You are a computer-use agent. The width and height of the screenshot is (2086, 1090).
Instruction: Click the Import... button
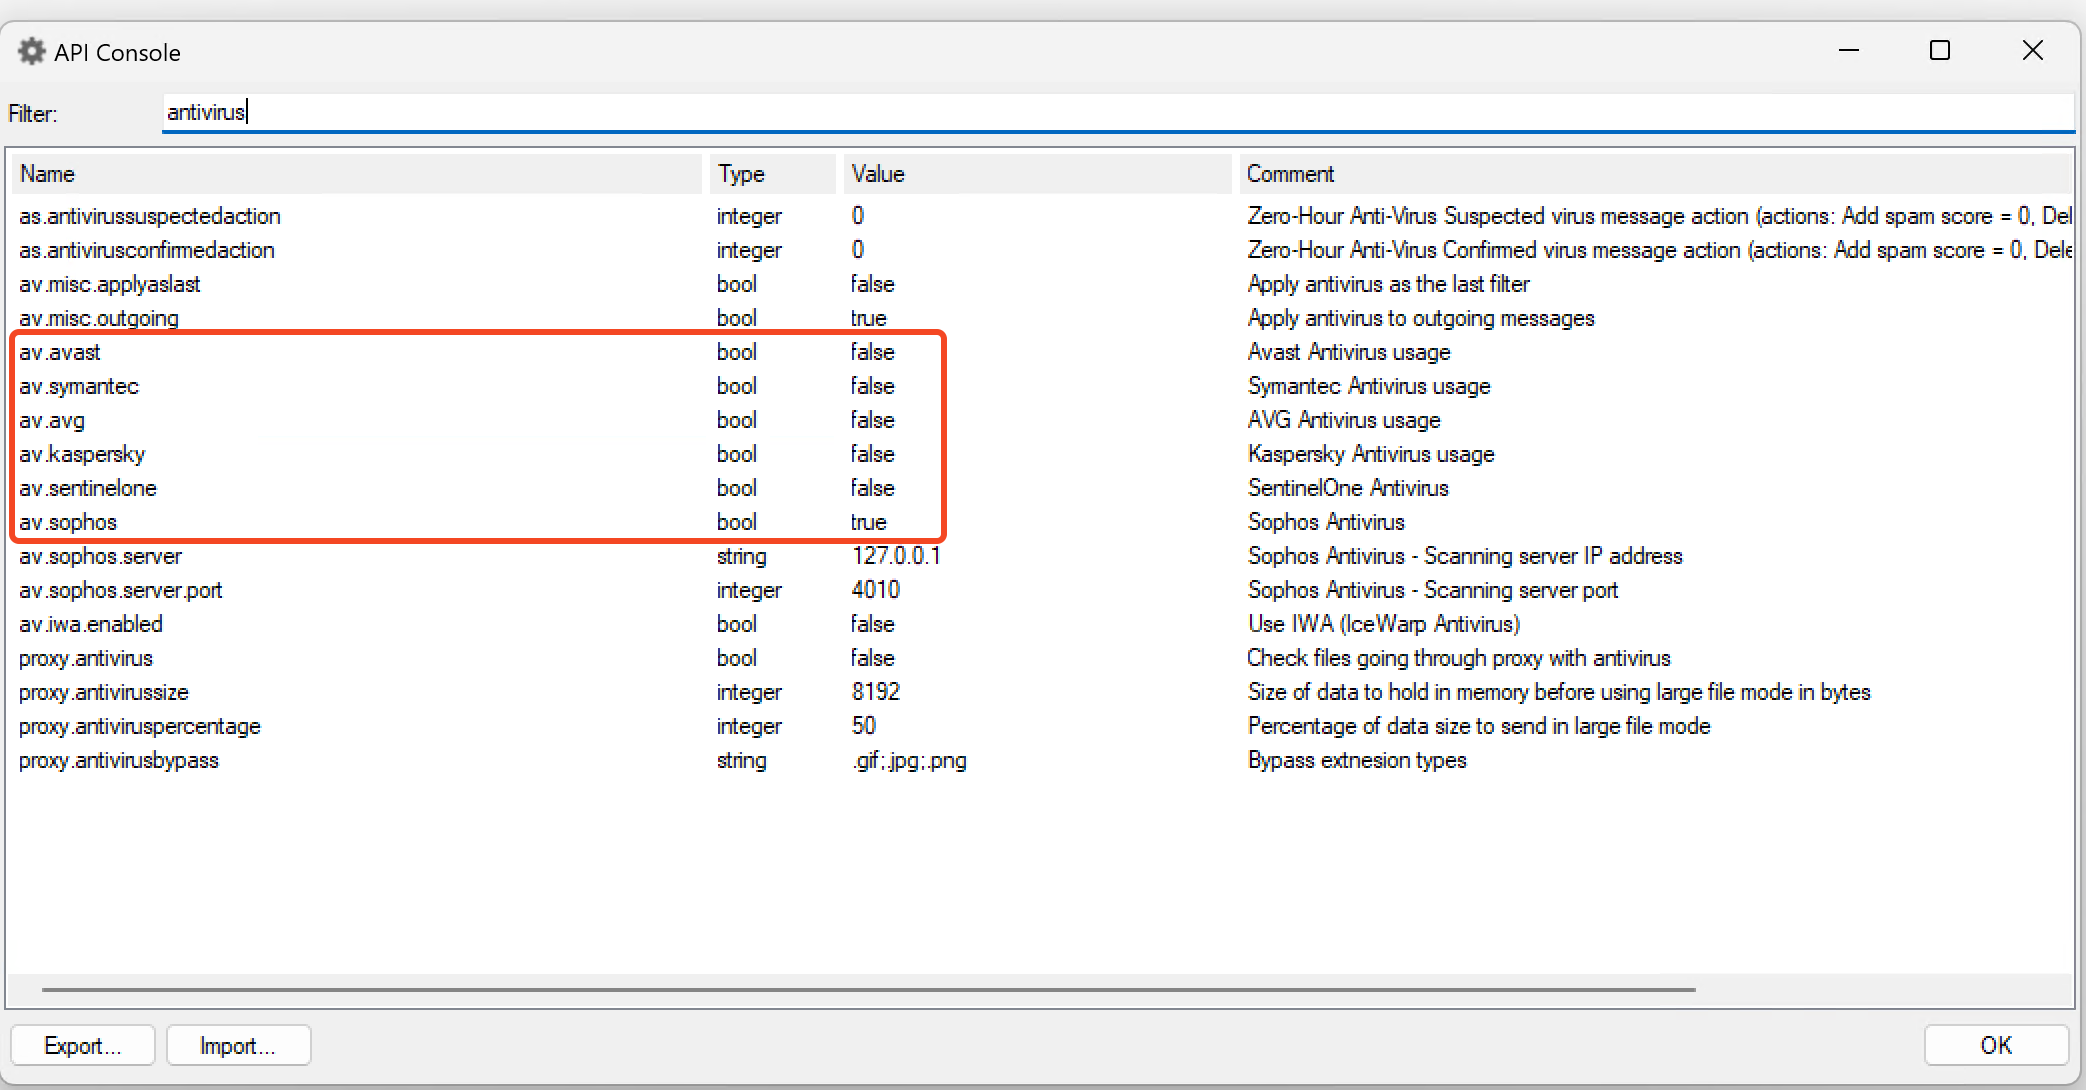pyautogui.click(x=238, y=1045)
